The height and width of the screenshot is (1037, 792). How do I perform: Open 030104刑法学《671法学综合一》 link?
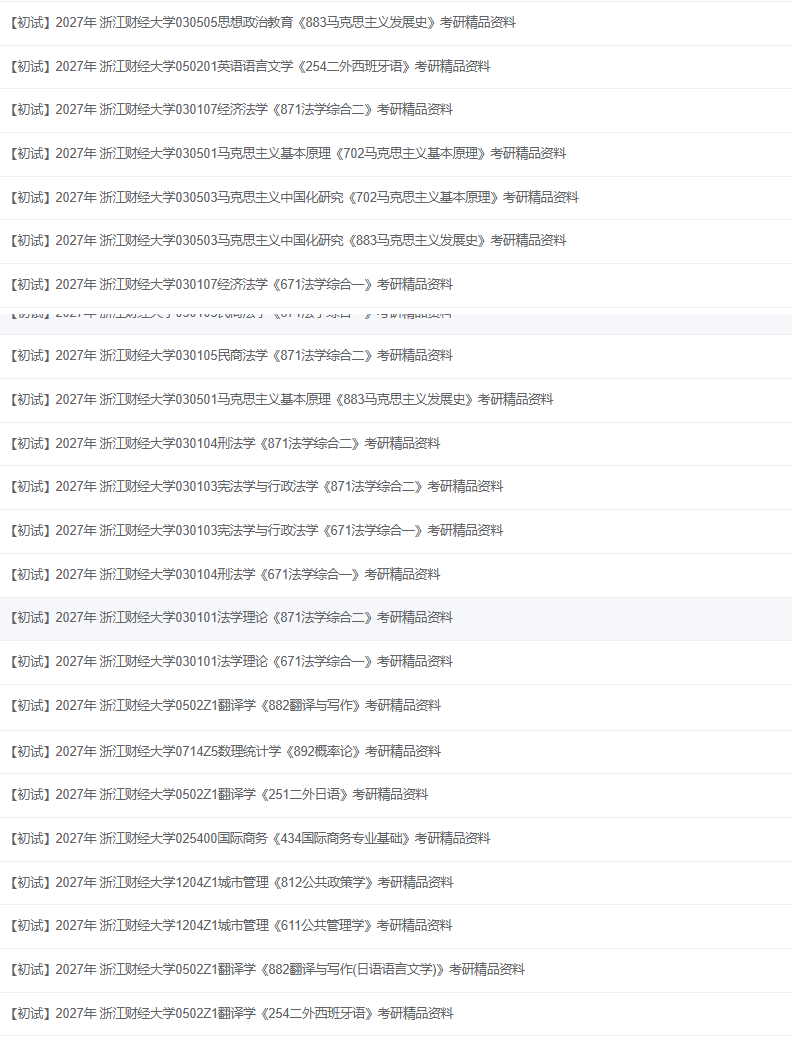[x=225, y=574]
